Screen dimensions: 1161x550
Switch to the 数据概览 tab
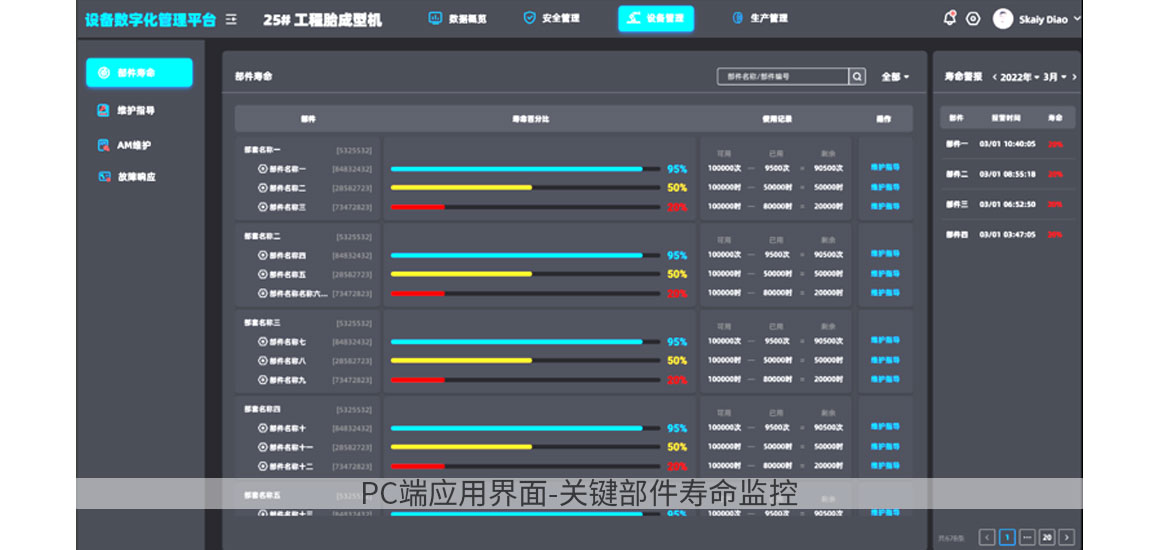[x=458, y=19]
